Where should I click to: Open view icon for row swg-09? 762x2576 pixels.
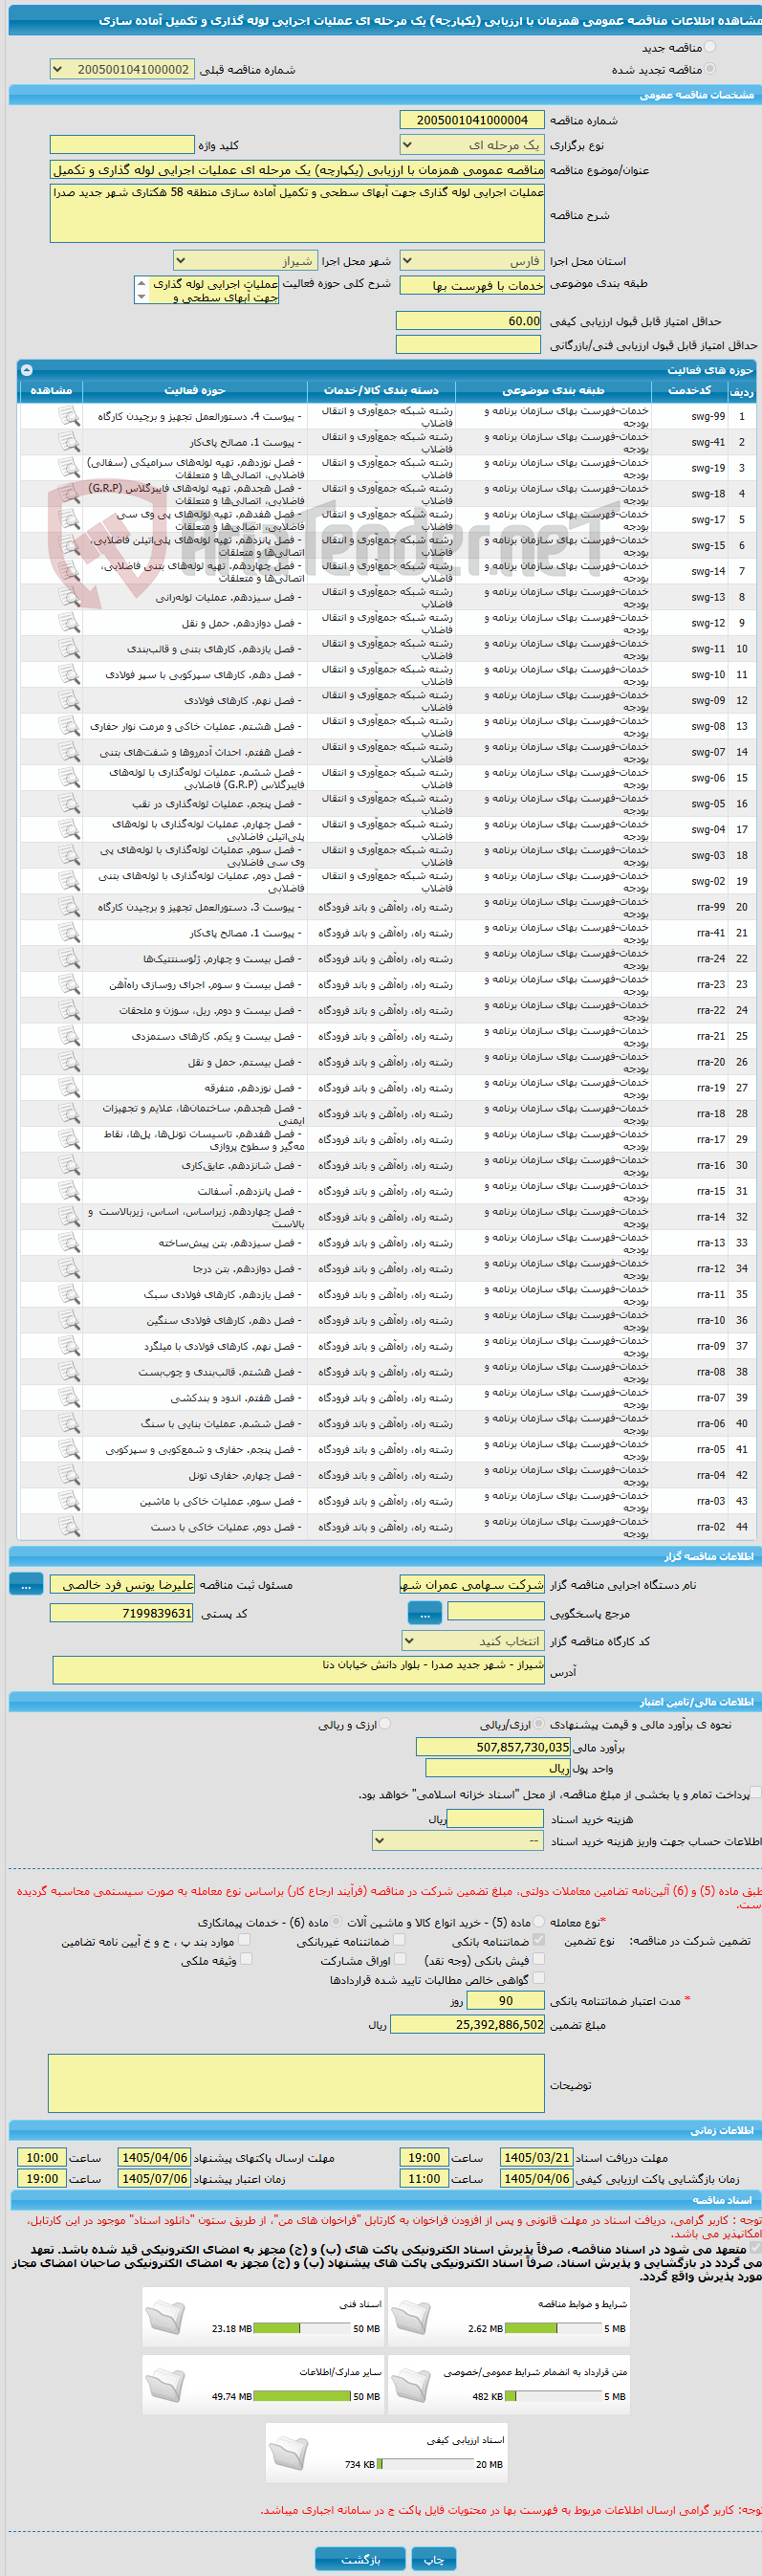[68, 701]
